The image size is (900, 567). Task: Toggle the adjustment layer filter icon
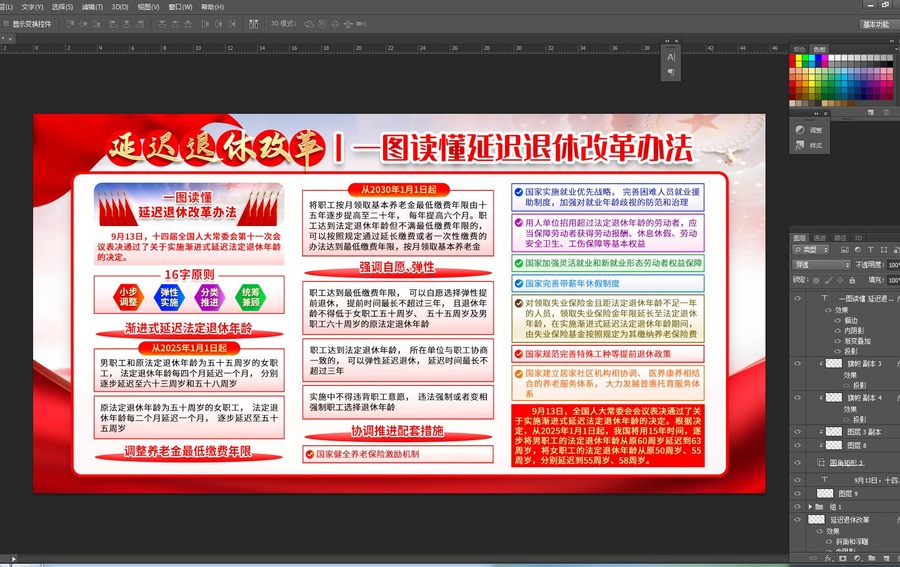858,250
